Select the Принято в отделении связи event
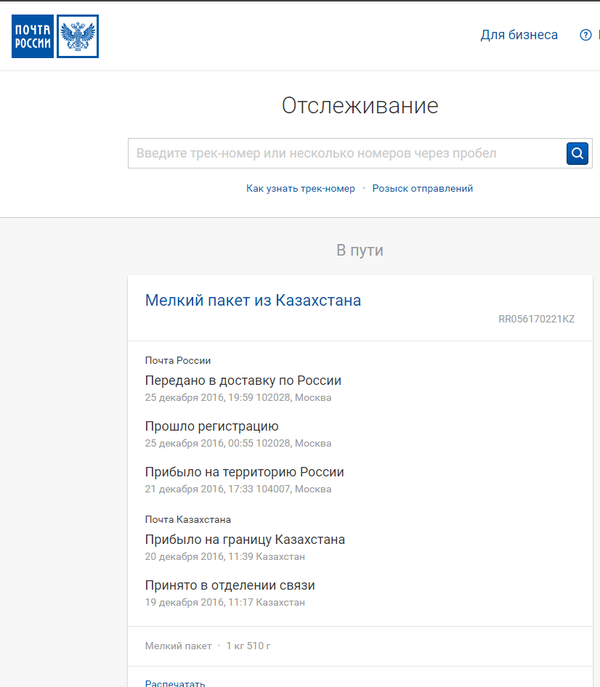 tap(229, 585)
